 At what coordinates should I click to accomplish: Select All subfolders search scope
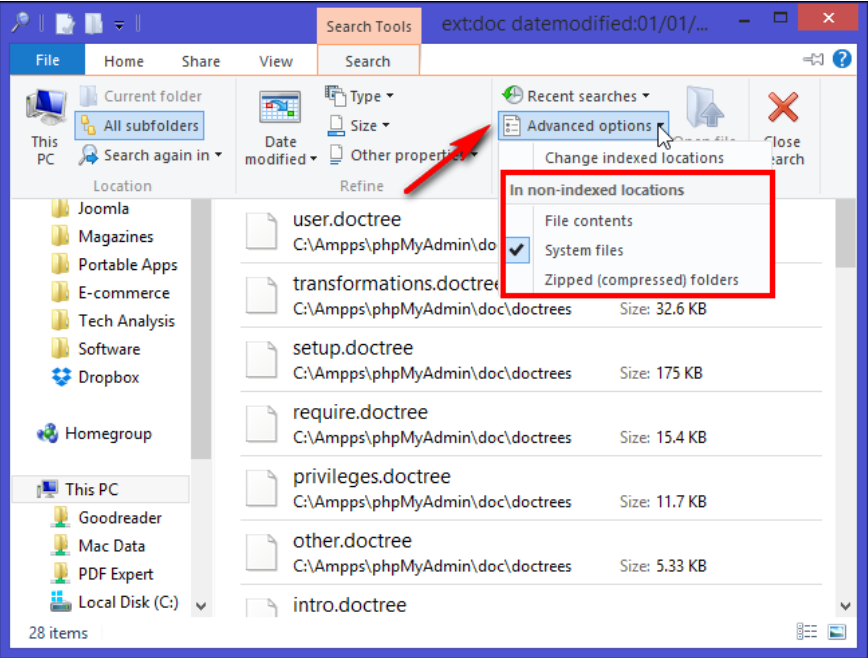(140, 126)
